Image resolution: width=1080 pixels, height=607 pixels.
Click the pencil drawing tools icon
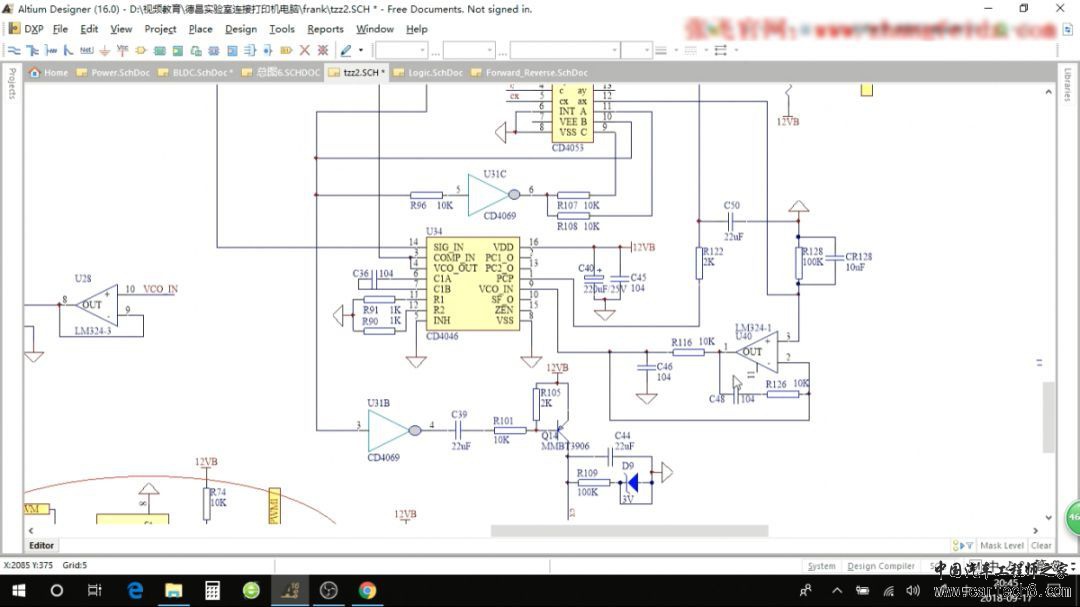346,50
